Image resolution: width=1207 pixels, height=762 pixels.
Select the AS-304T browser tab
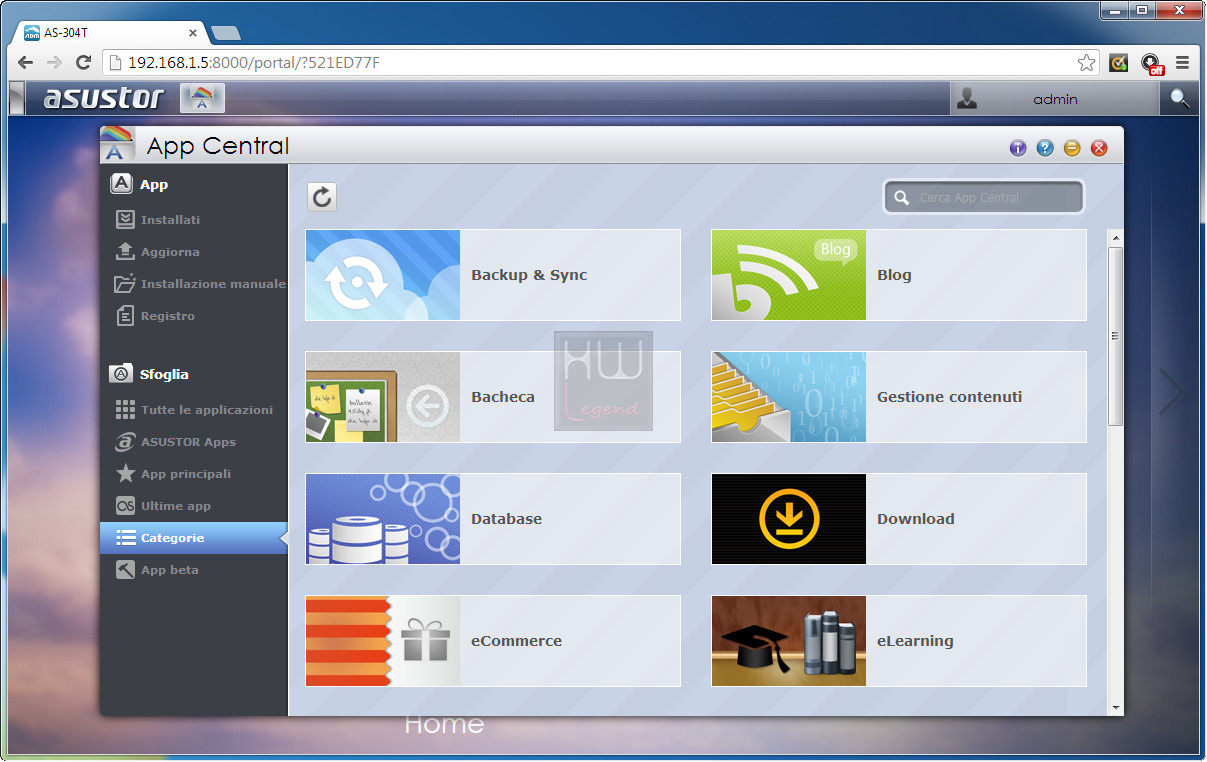pyautogui.click(x=109, y=33)
